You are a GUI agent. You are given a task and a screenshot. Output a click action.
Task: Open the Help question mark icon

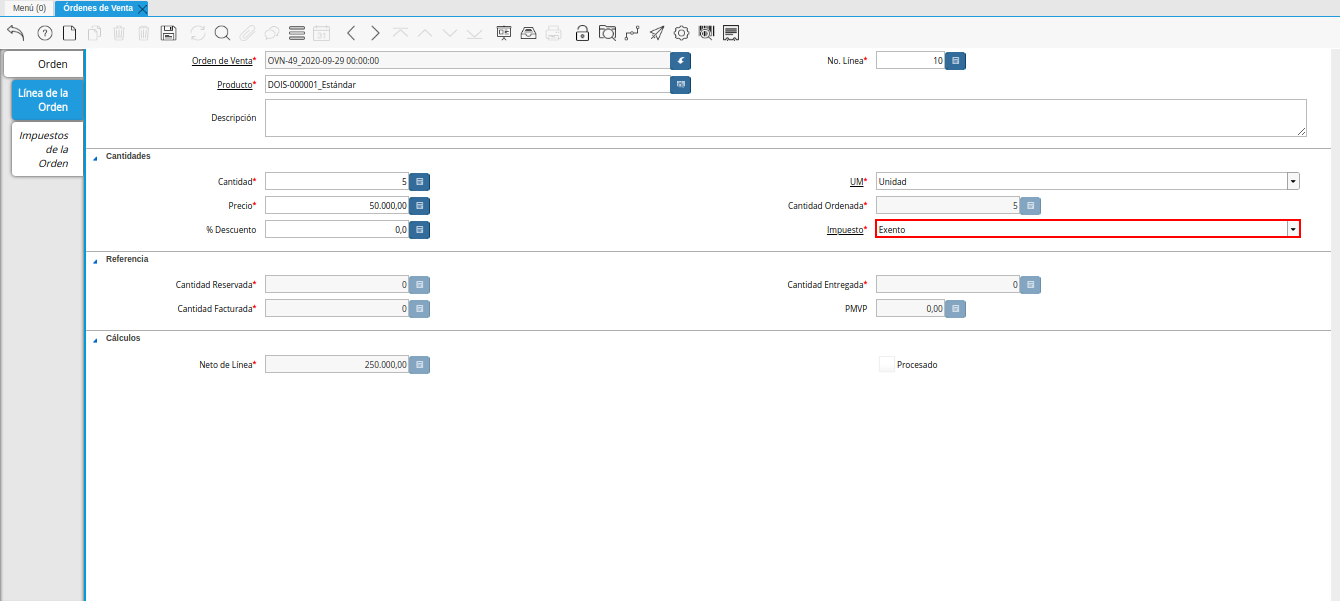45,33
